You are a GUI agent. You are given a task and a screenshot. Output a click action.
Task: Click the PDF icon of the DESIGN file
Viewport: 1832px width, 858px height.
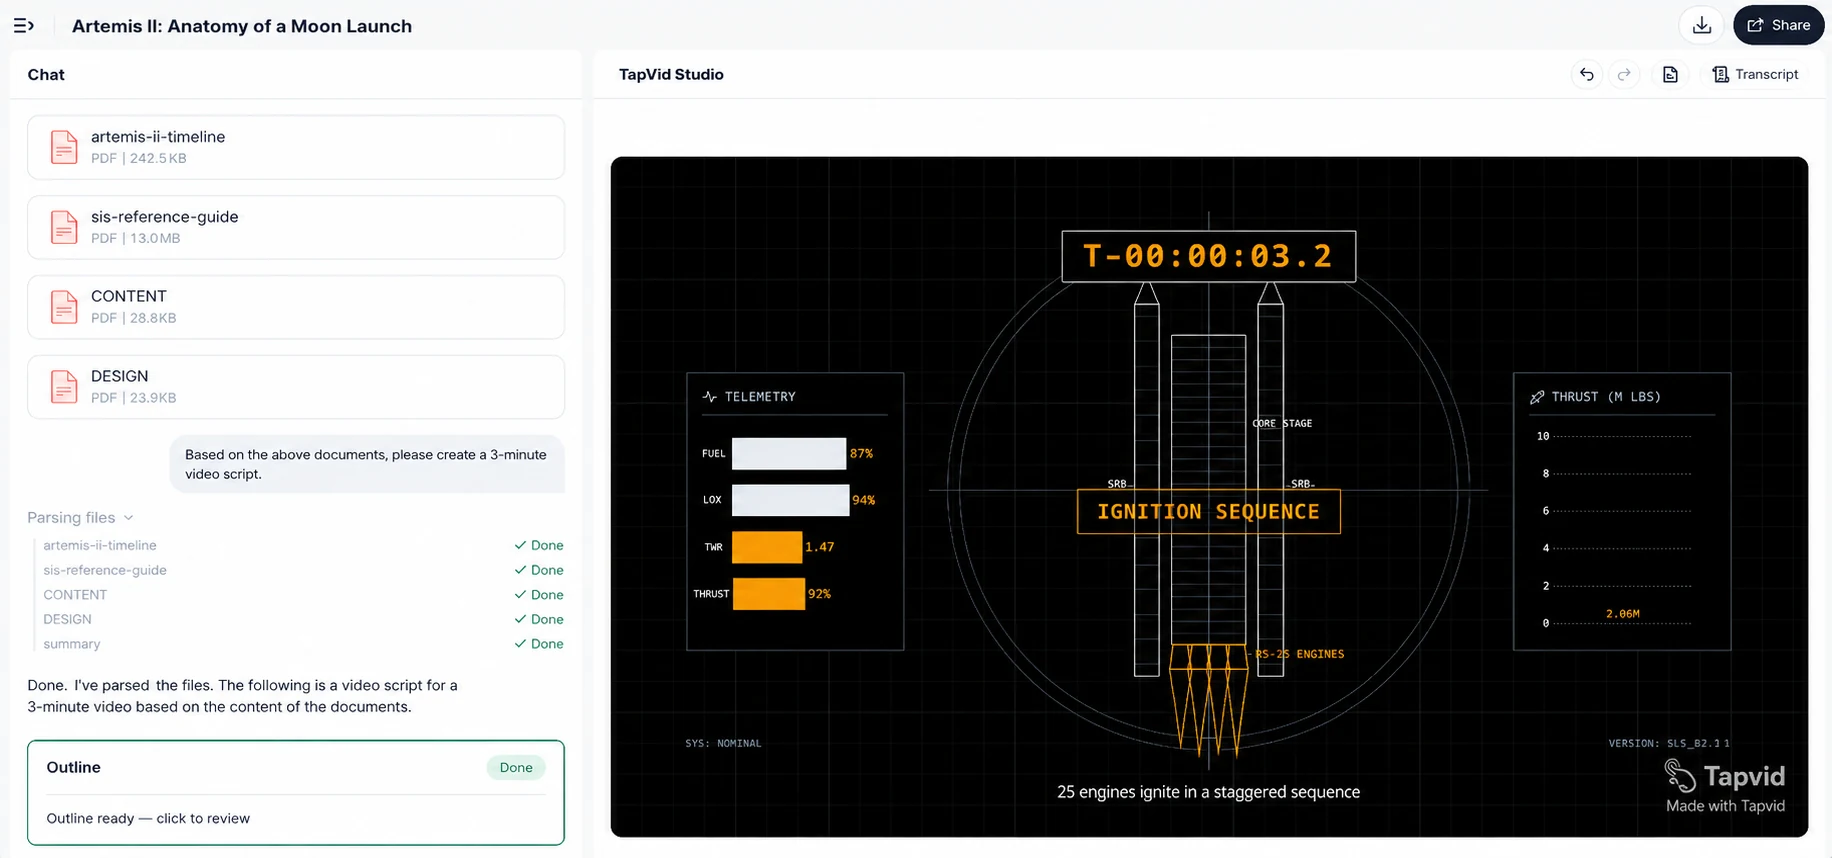(64, 387)
